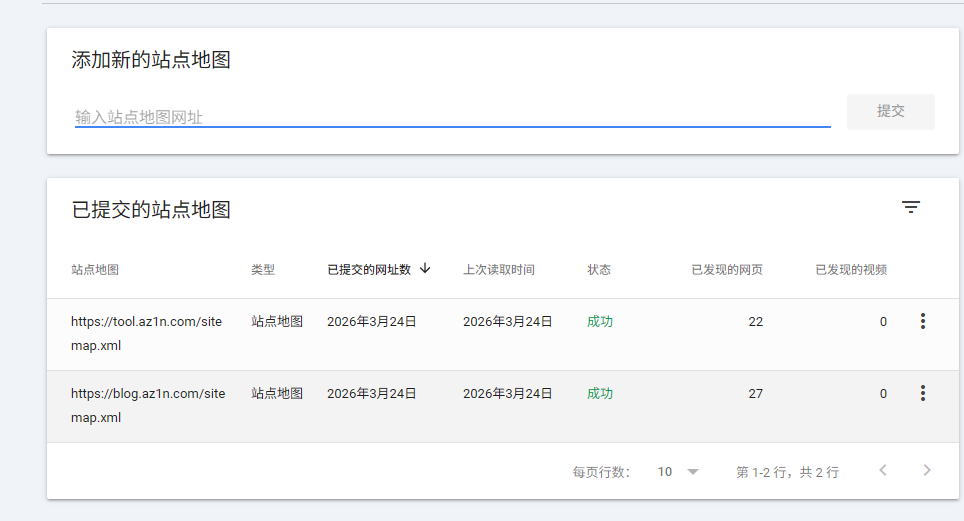Image resolution: width=964 pixels, height=521 pixels.
Task: Click the 已发现的网页 column header
Action: click(x=727, y=270)
